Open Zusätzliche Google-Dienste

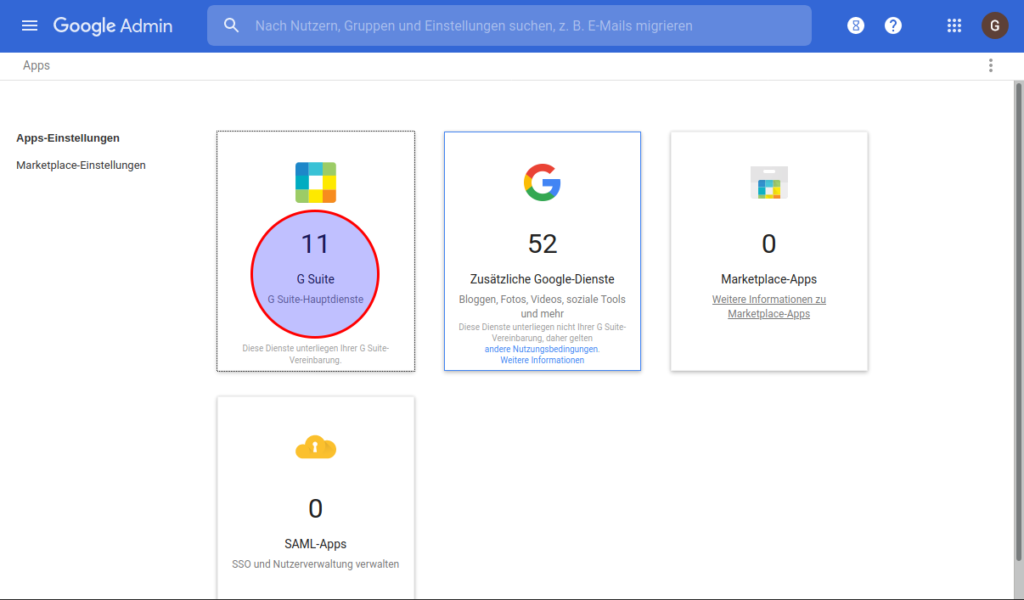click(x=542, y=279)
